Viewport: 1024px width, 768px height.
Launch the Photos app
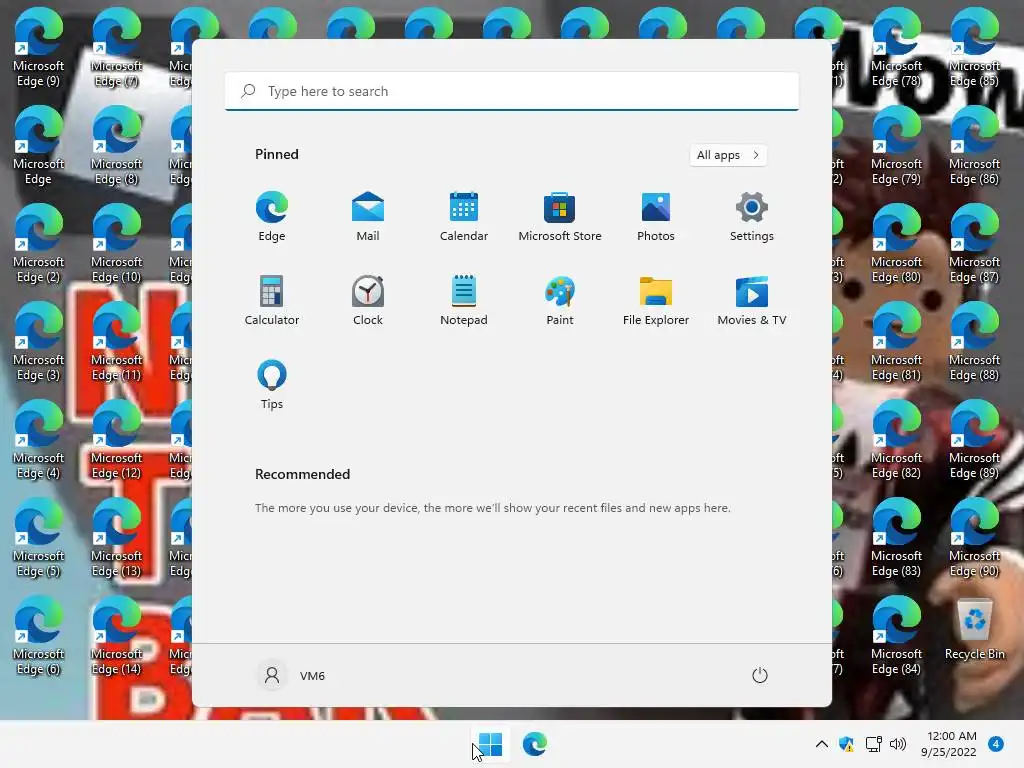656,216
